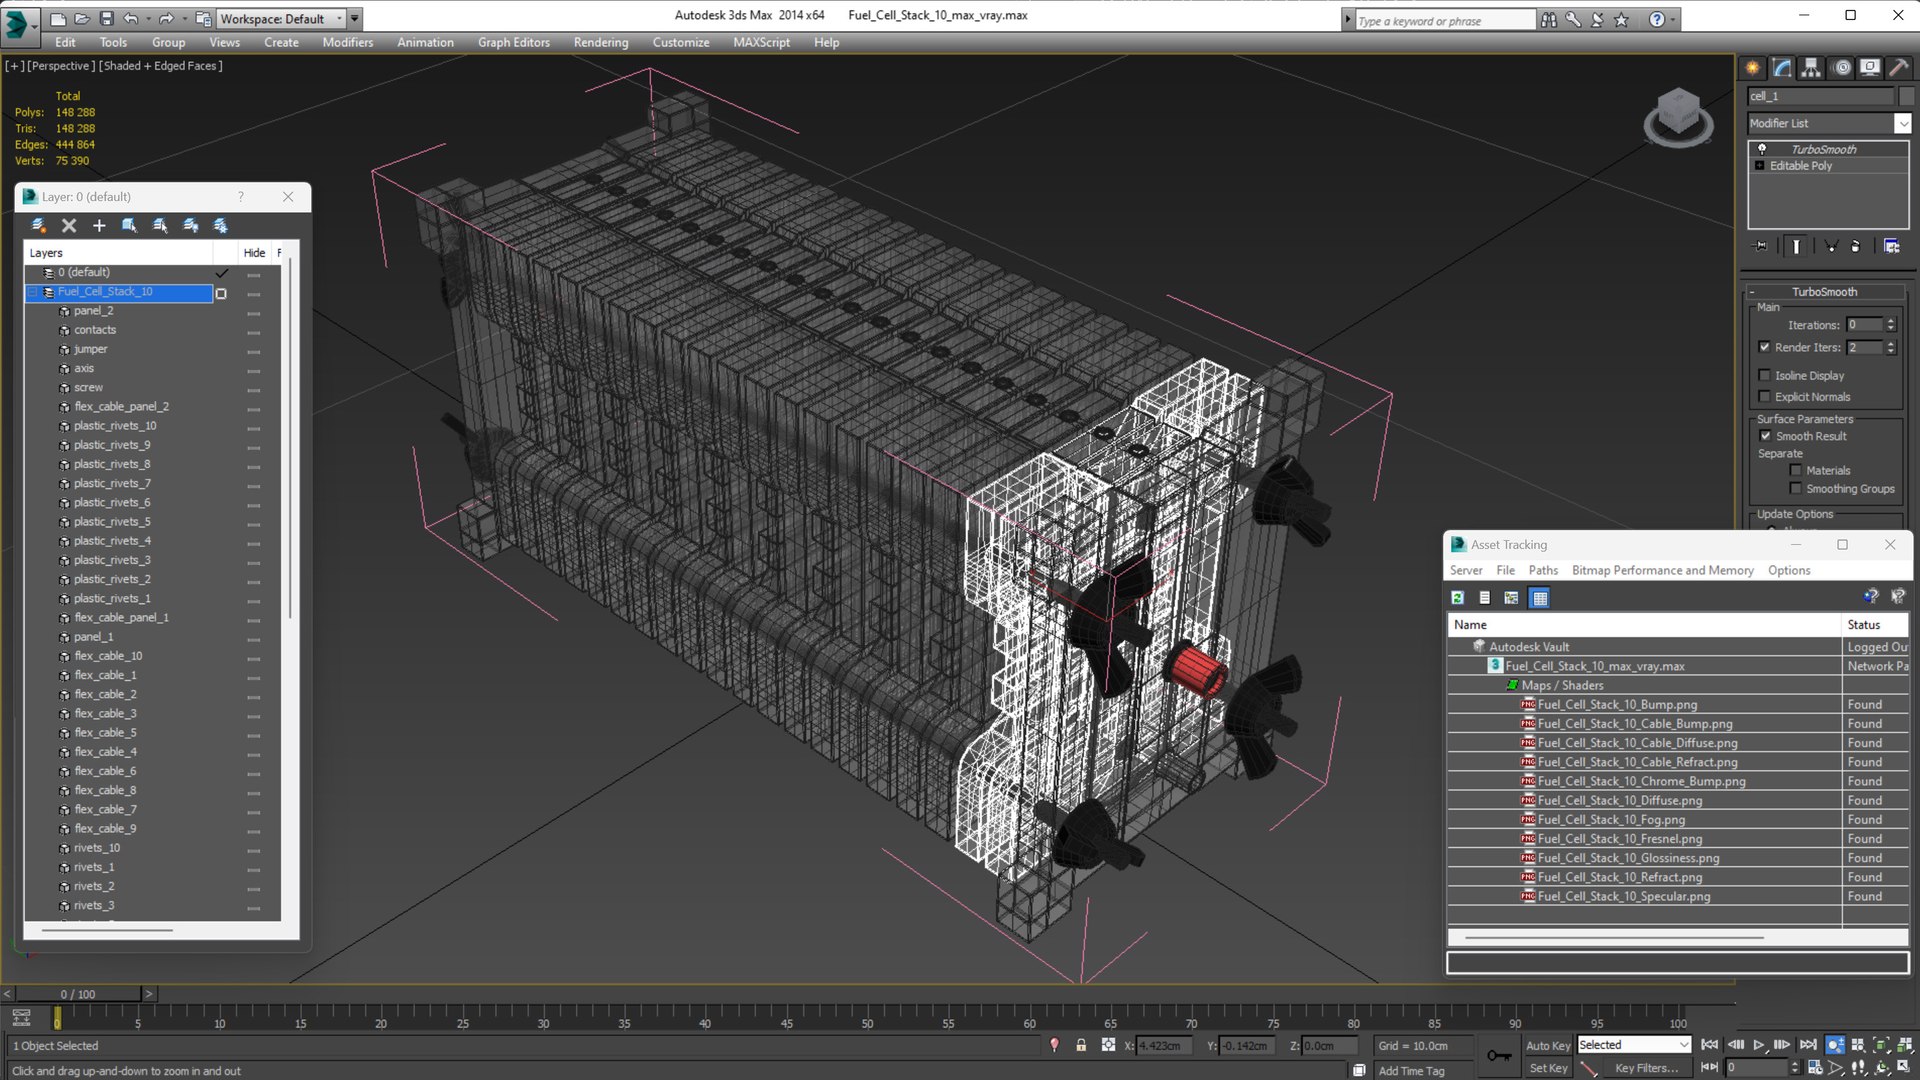1920x1080 pixels.
Task: Toggle the selection lock padlock icon
Action: [x=1081, y=1045]
